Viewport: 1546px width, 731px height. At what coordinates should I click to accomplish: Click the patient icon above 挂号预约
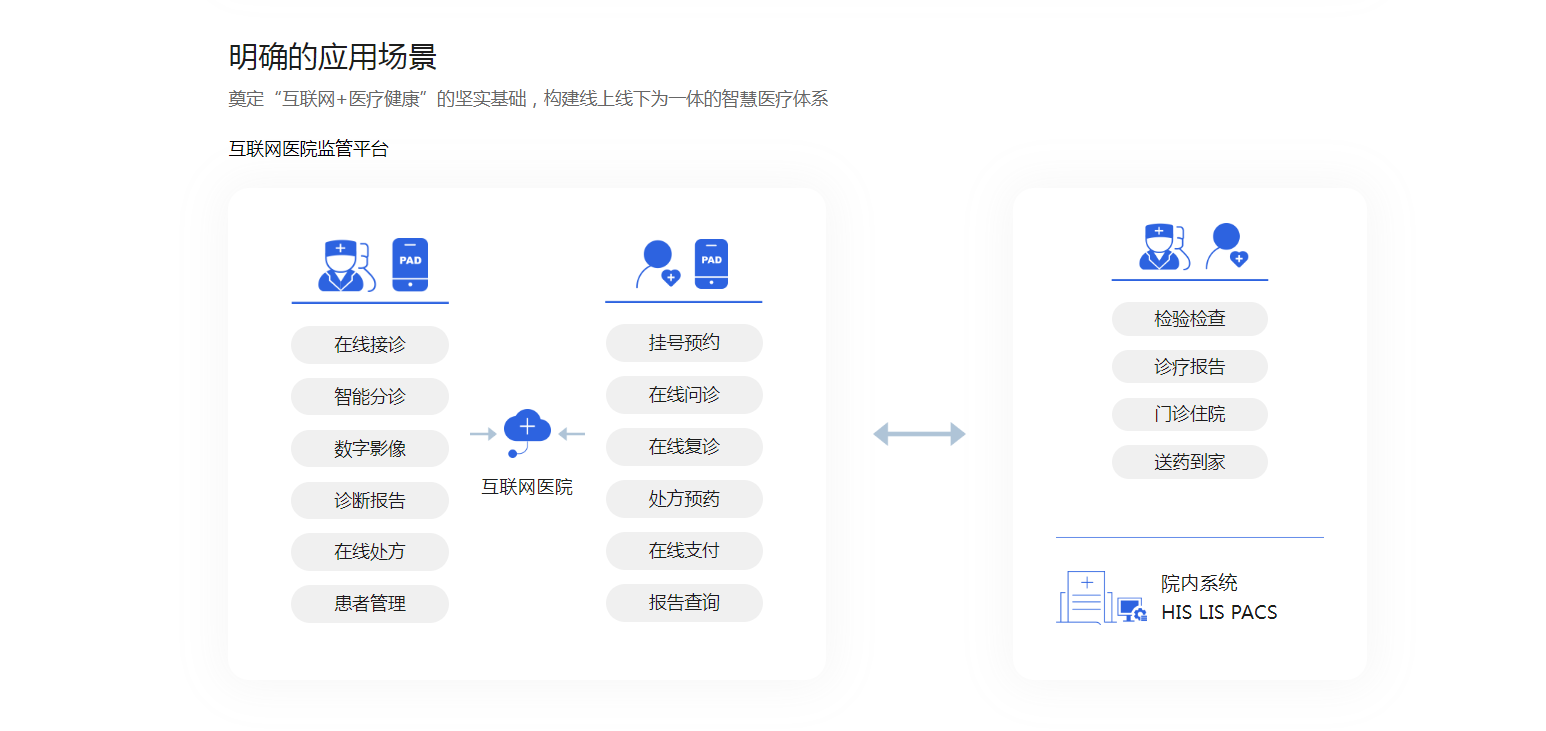pos(658,264)
